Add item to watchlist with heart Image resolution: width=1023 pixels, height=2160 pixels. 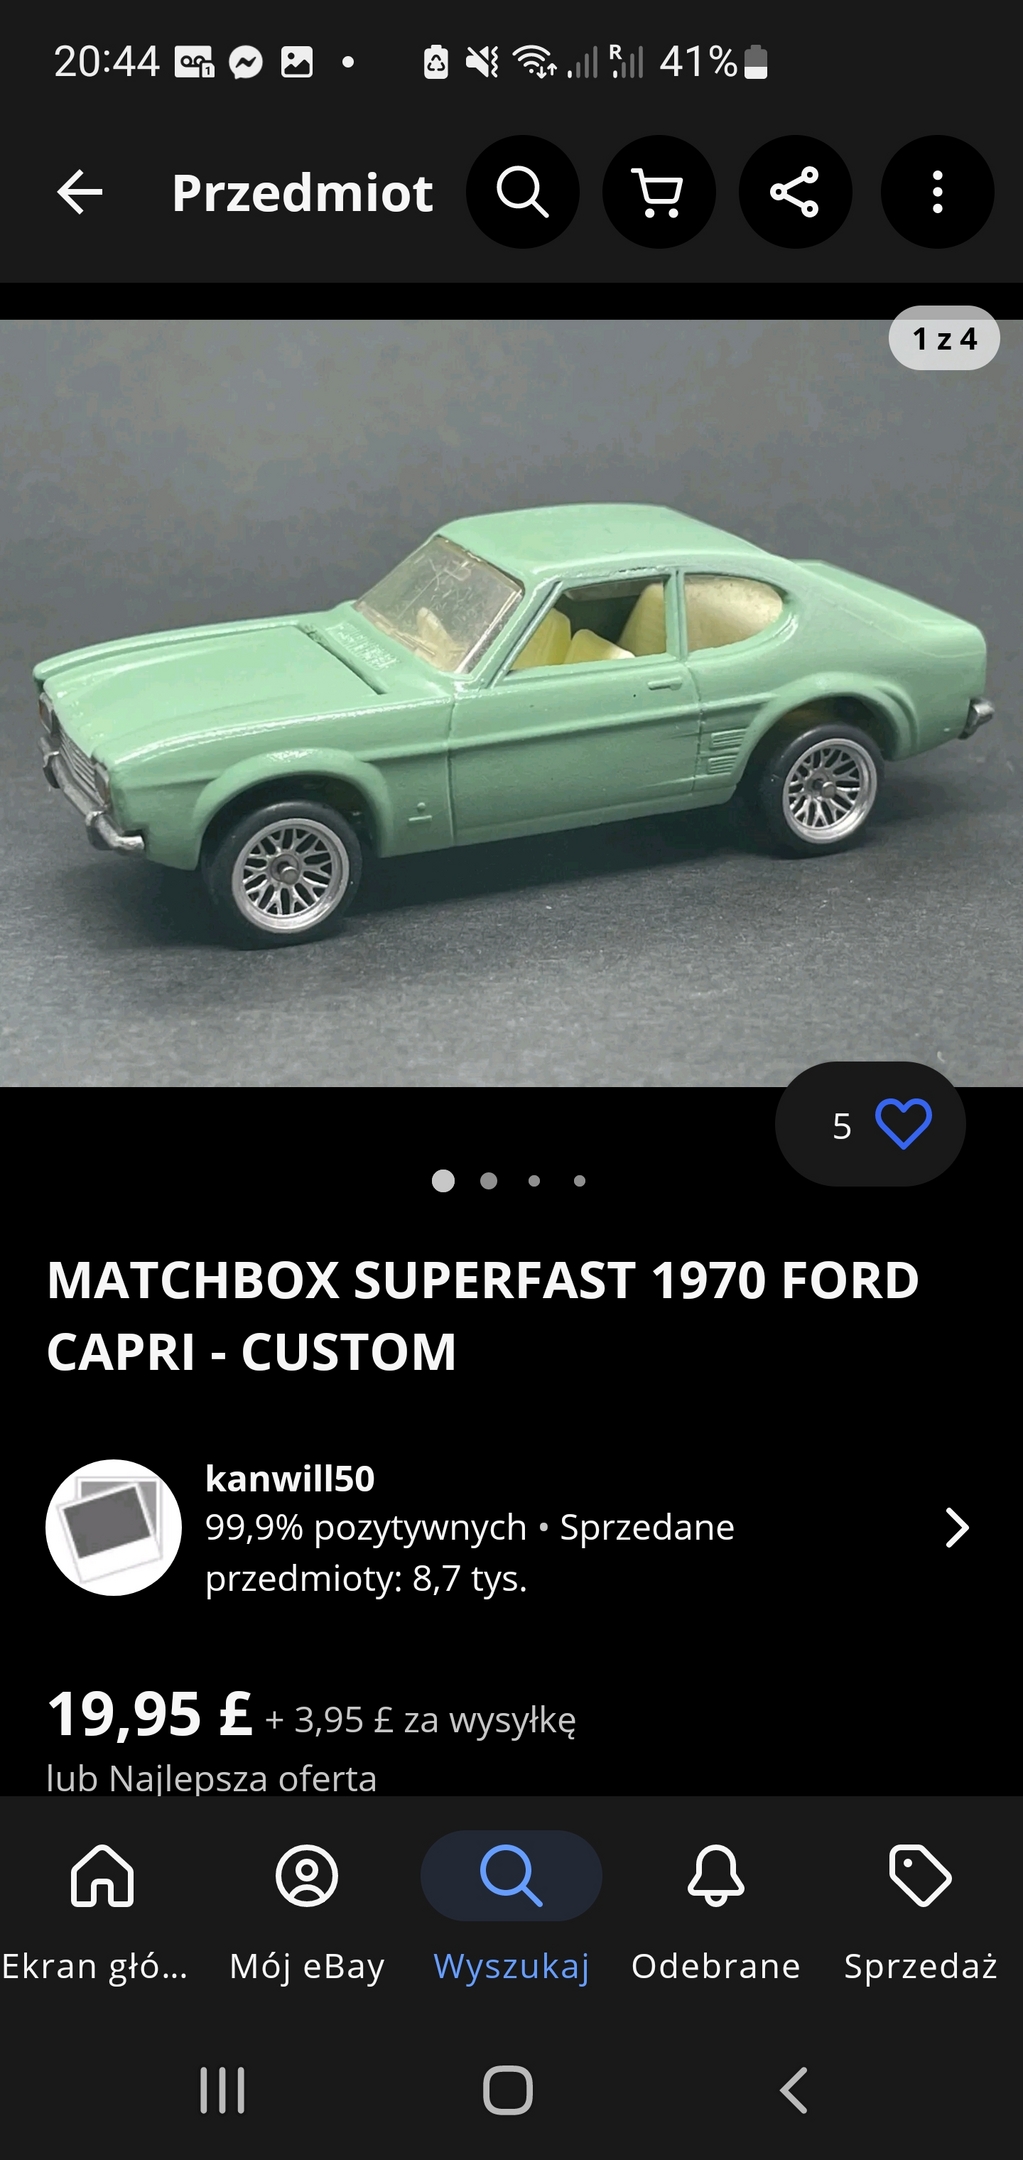point(903,1124)
